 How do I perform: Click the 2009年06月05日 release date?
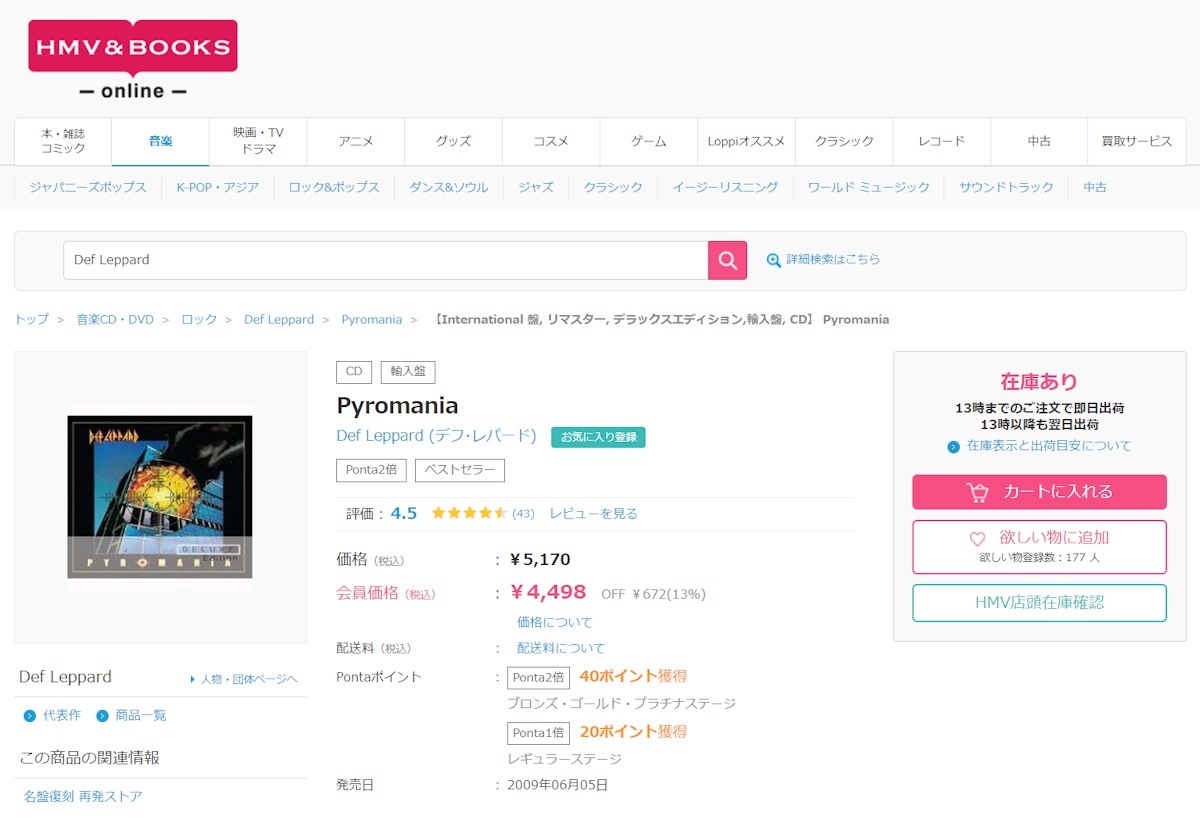(x=558, y=785)
